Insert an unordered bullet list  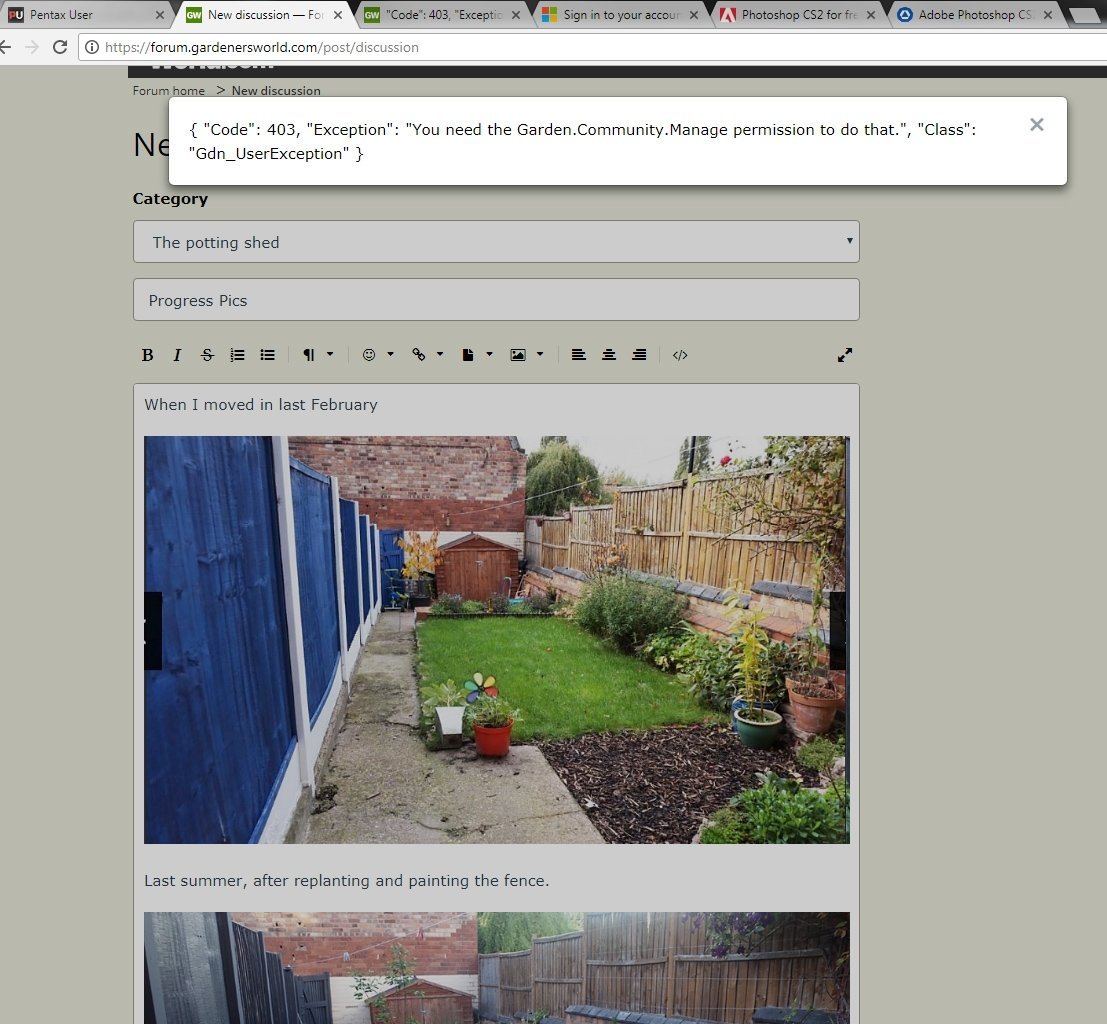point(268,355)
